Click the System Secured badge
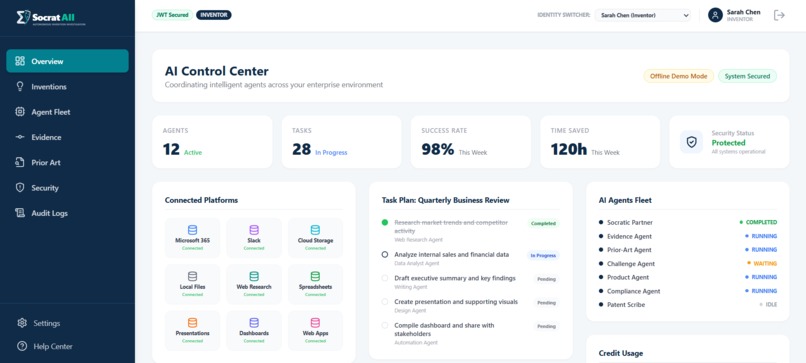The height and width of the screenshot is (363, 806). [747, 76]
